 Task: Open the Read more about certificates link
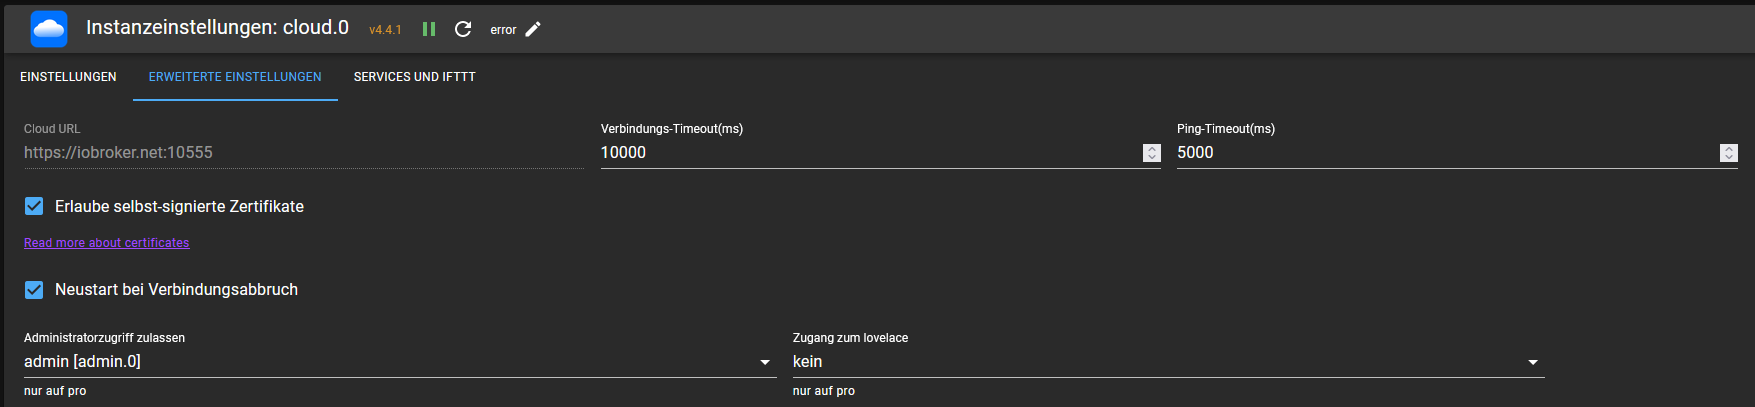click(107, 243)
